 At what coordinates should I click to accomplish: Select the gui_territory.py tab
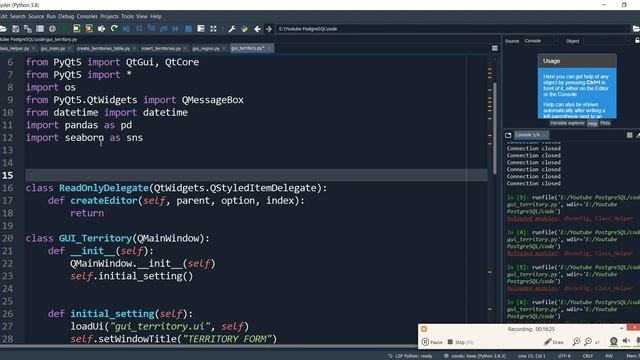(248, 48)
